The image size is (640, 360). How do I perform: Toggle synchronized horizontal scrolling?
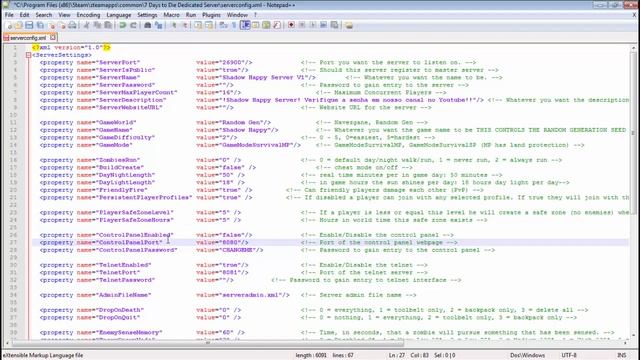(209, 25)
